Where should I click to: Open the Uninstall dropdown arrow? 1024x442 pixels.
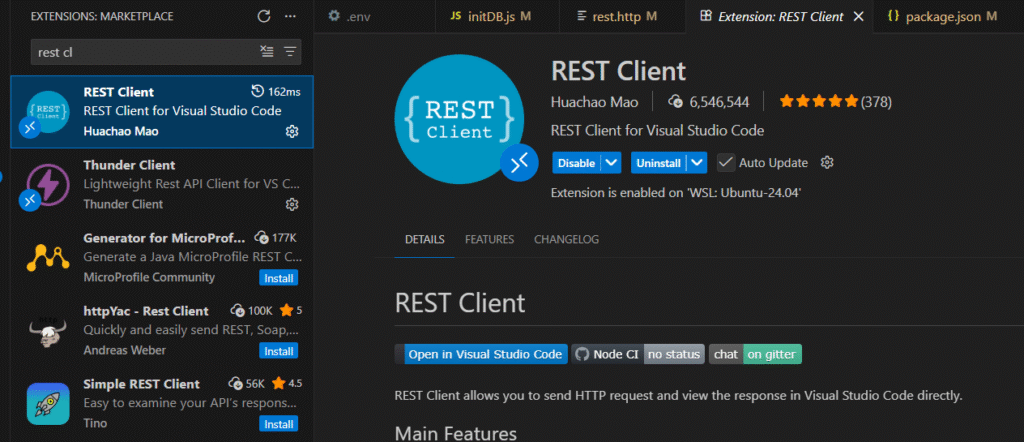click(697, 163)
